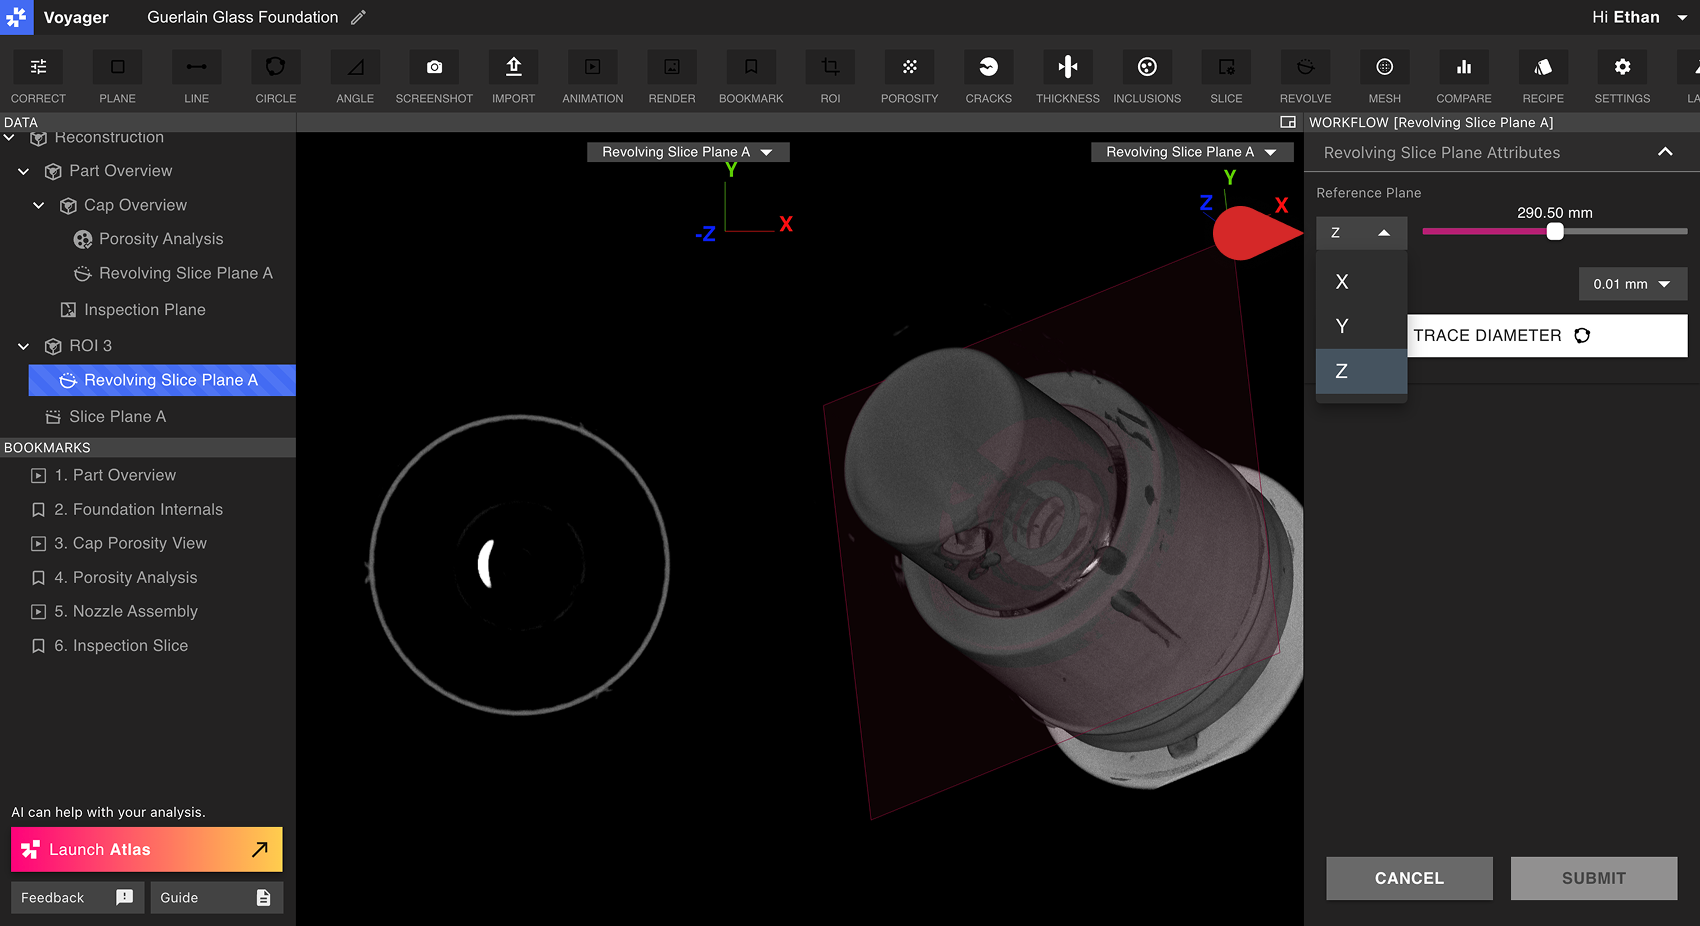The image size is (1700, 926).
Task: Click the Submit button
Action: tap(1594, 878)
